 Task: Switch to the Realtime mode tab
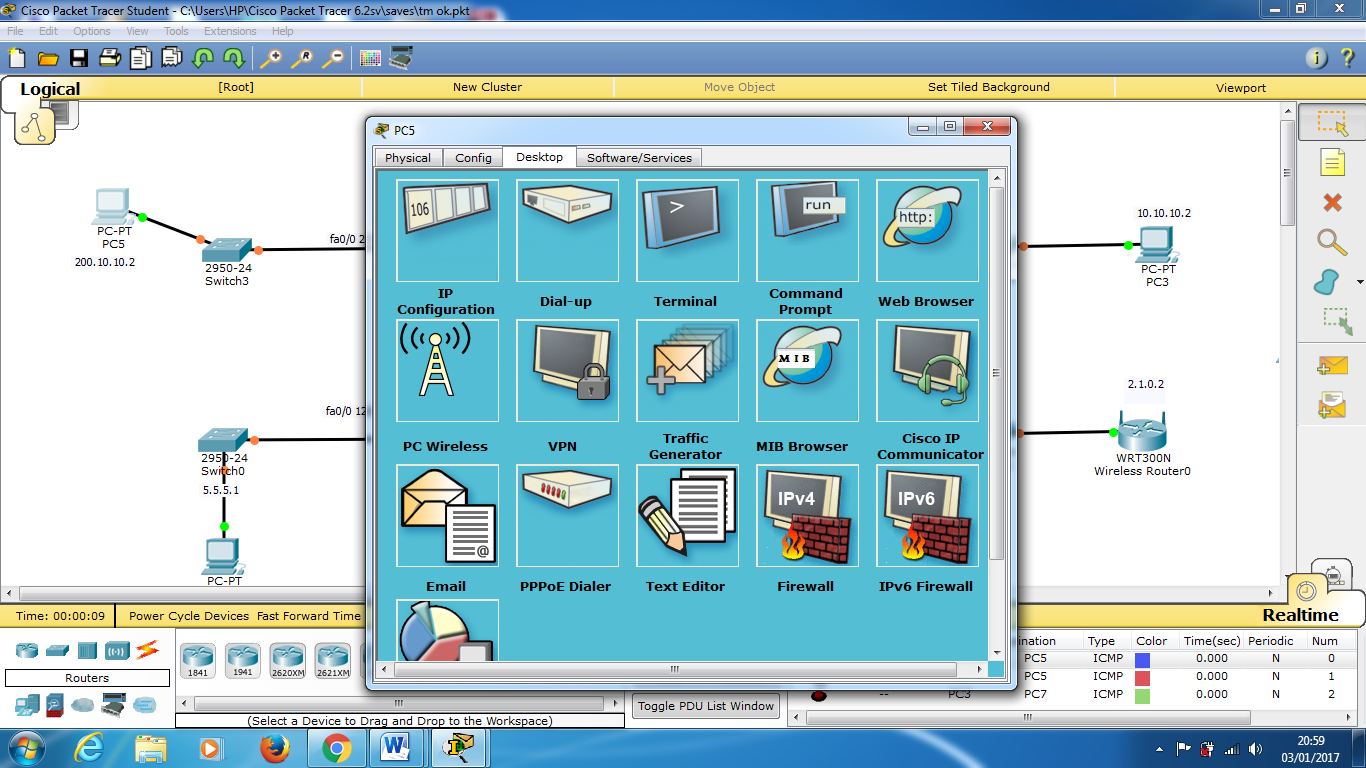click(x=1300, y=615)
